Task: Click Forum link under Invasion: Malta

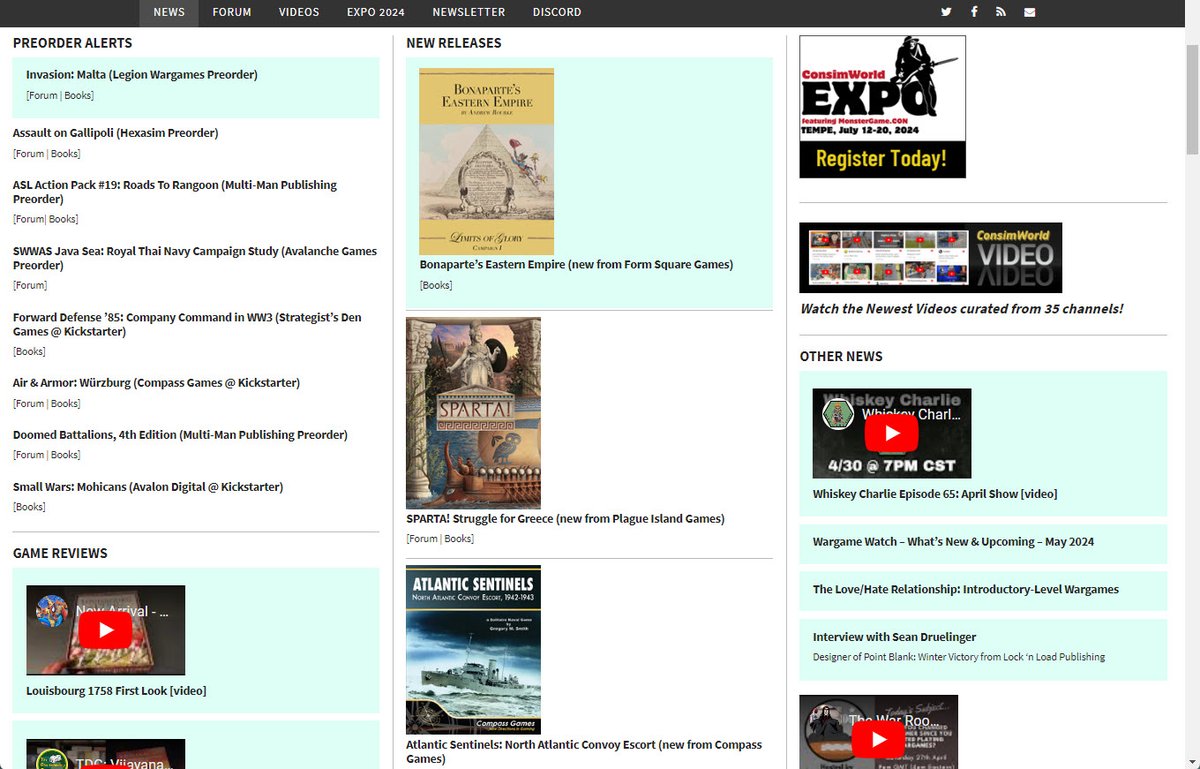Action: pyautogui.click(x=43, y=96)
